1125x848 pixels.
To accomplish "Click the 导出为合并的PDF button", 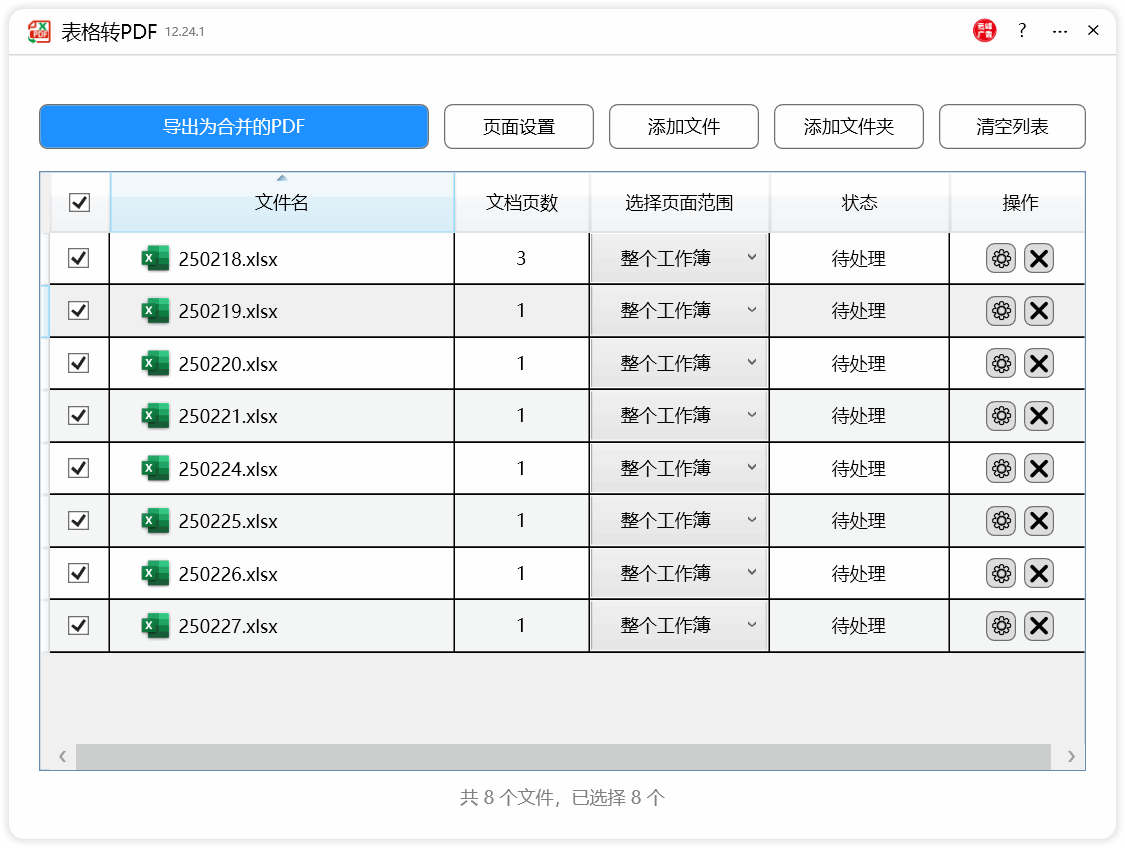I will click(234, 126).
